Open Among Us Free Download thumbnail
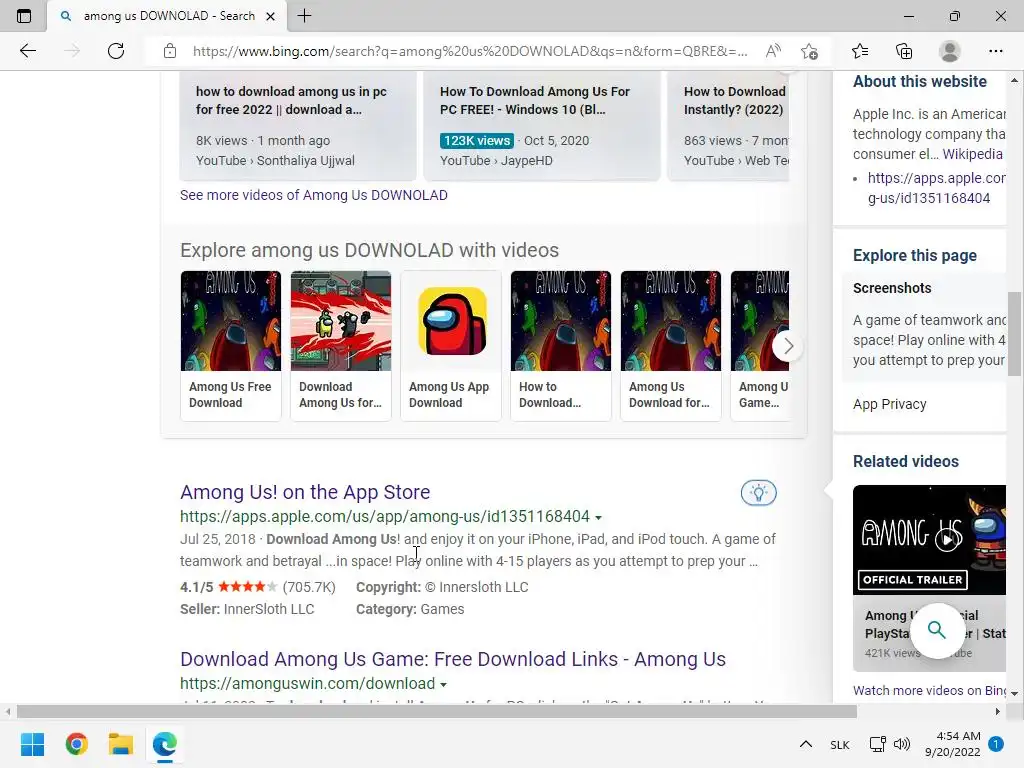1024x768 pixels. (x=231, y=346)
